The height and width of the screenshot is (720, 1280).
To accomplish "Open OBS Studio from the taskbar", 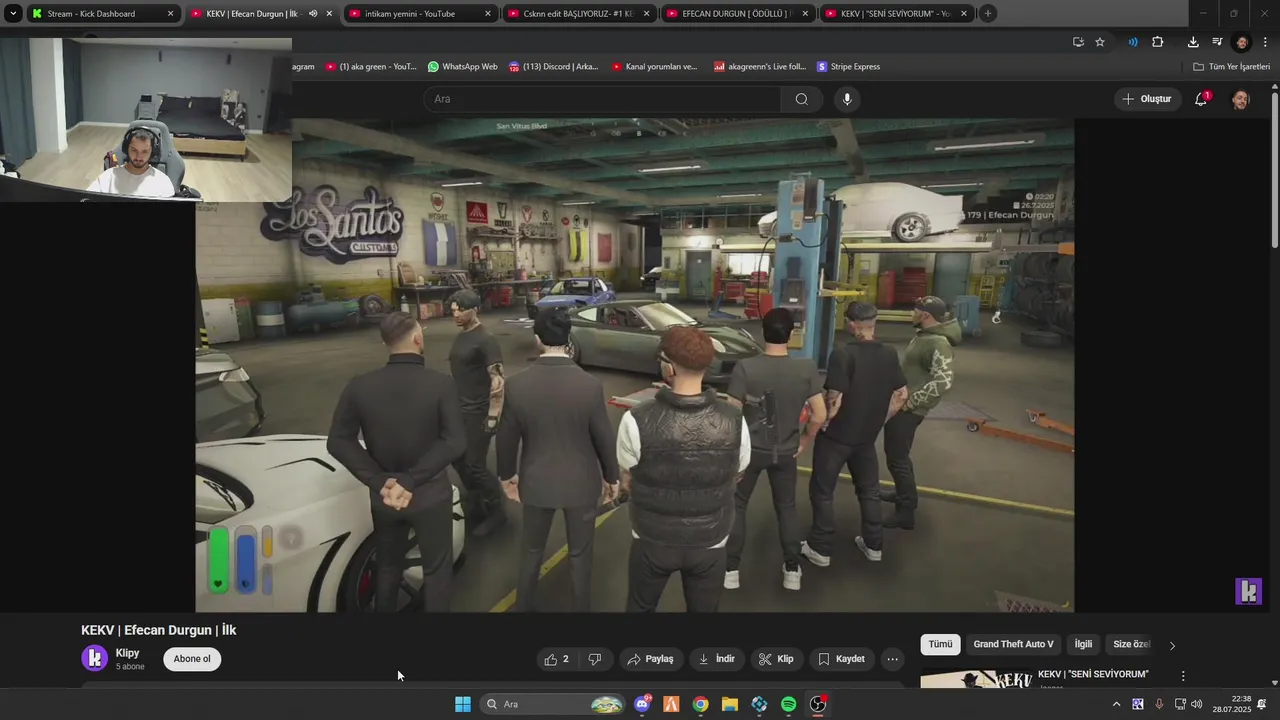I will tap(818, 704).
